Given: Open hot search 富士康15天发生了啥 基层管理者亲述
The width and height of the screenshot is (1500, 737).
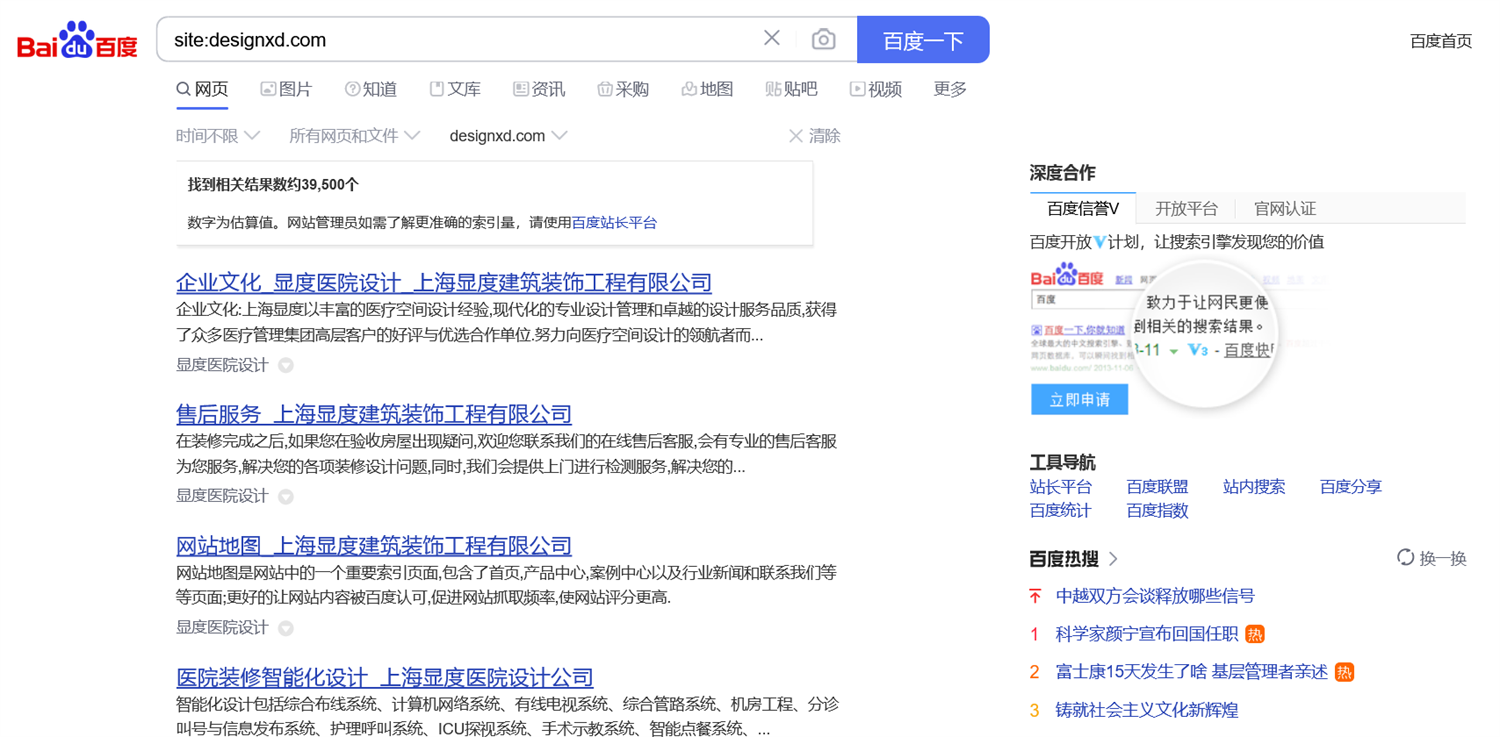Looking at the screenshot, I should pyautogui.click(x=1191, y=672).
